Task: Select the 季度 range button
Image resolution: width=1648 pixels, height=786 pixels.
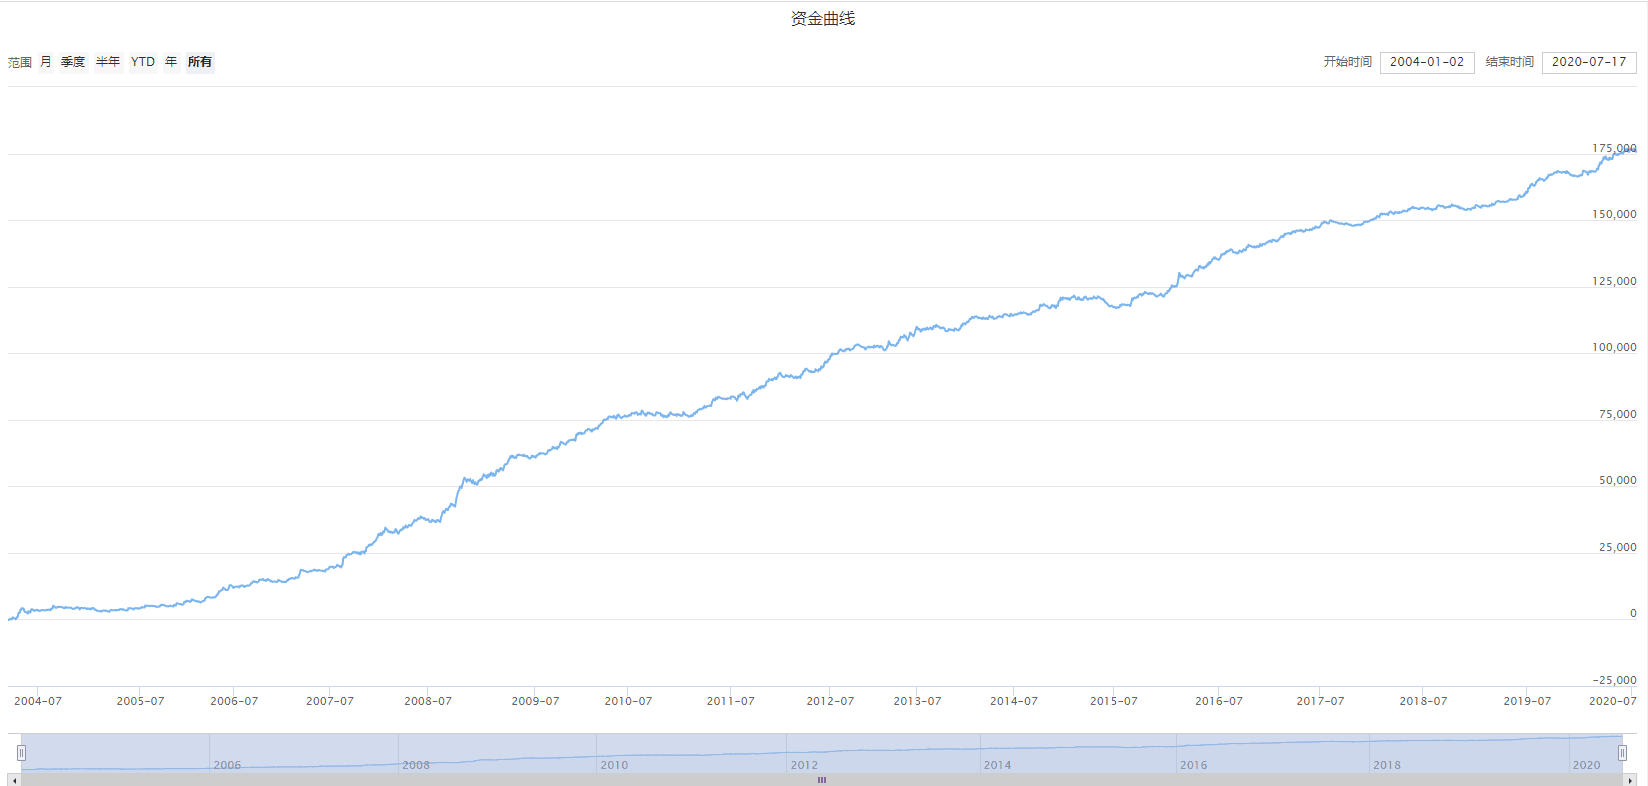Action: pos(73,62)
